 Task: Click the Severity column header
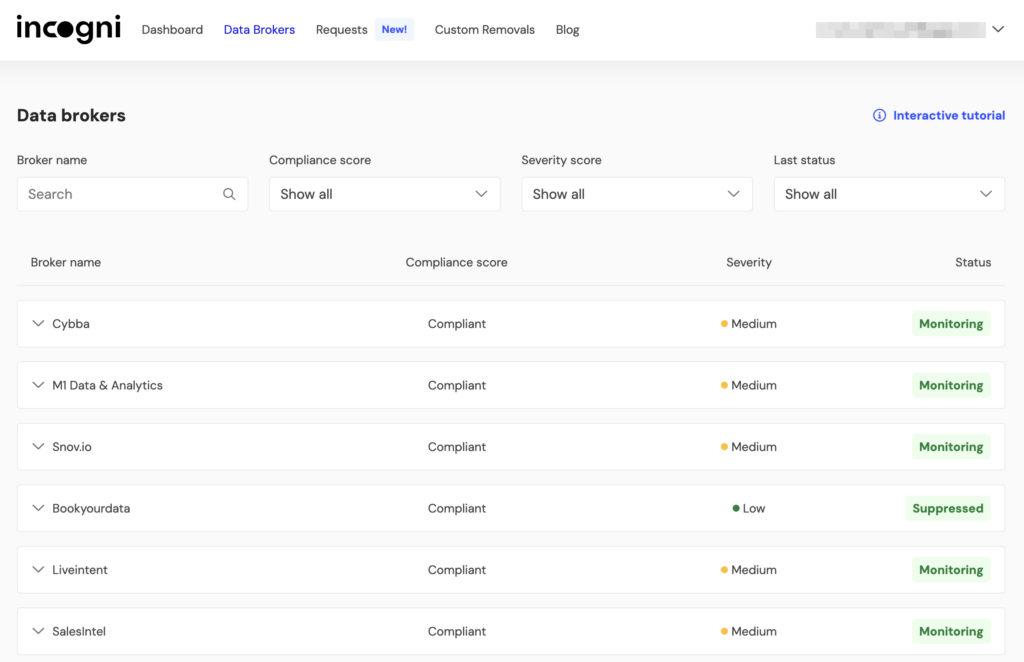click(749, 262)
